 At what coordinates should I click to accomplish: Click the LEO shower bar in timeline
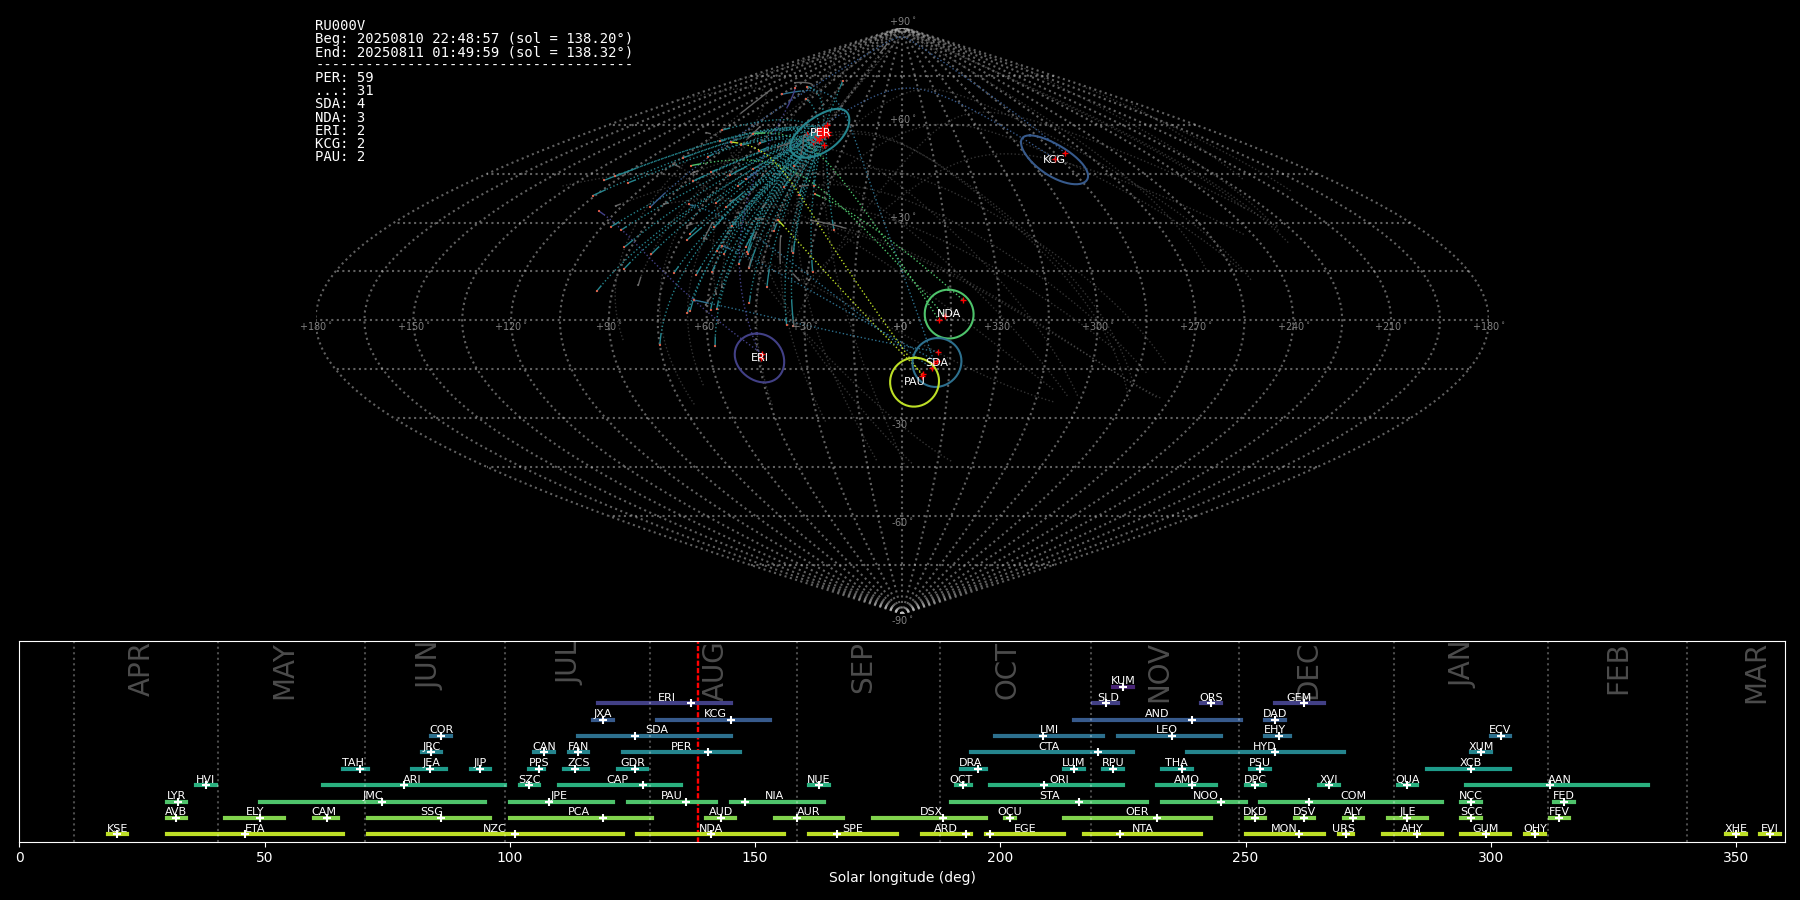point(1169,736)
